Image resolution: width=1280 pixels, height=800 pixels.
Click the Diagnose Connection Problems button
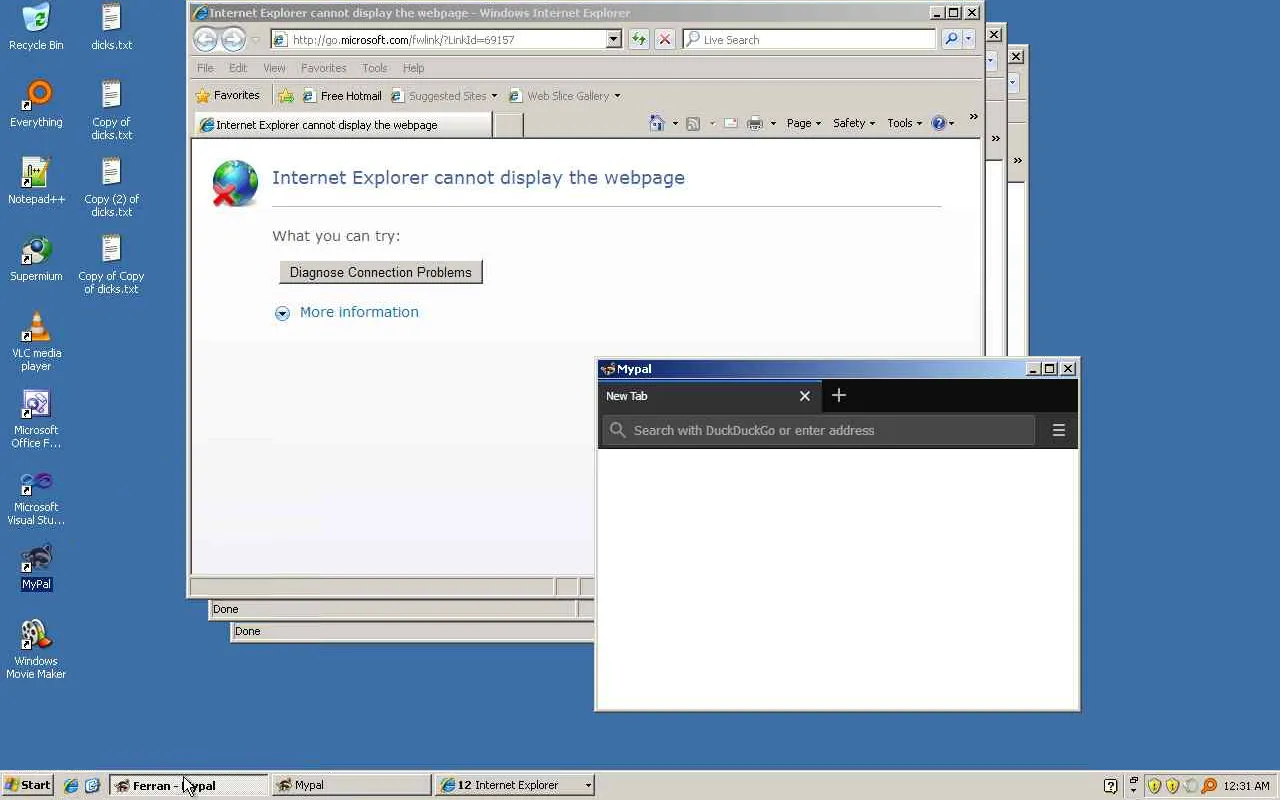click(x=380, y=272)
